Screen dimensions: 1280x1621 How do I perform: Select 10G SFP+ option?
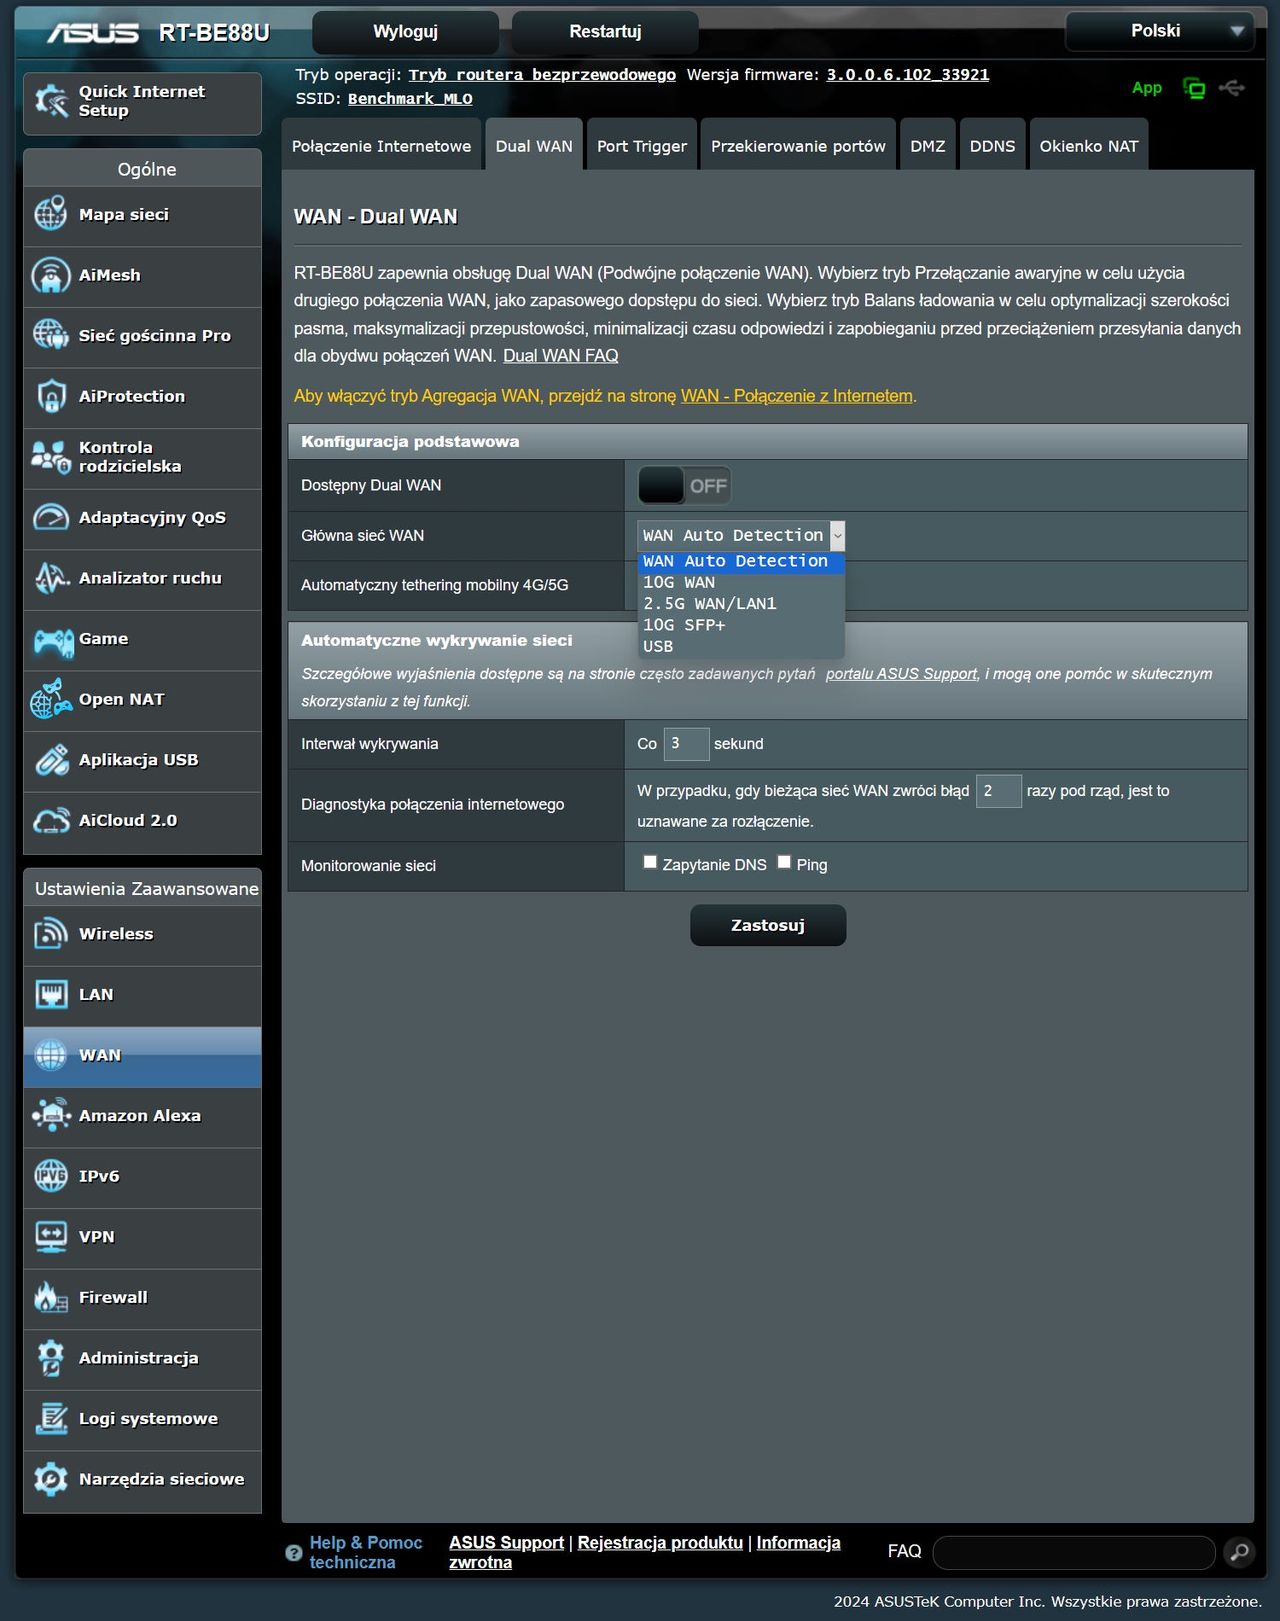click(741, 625)
